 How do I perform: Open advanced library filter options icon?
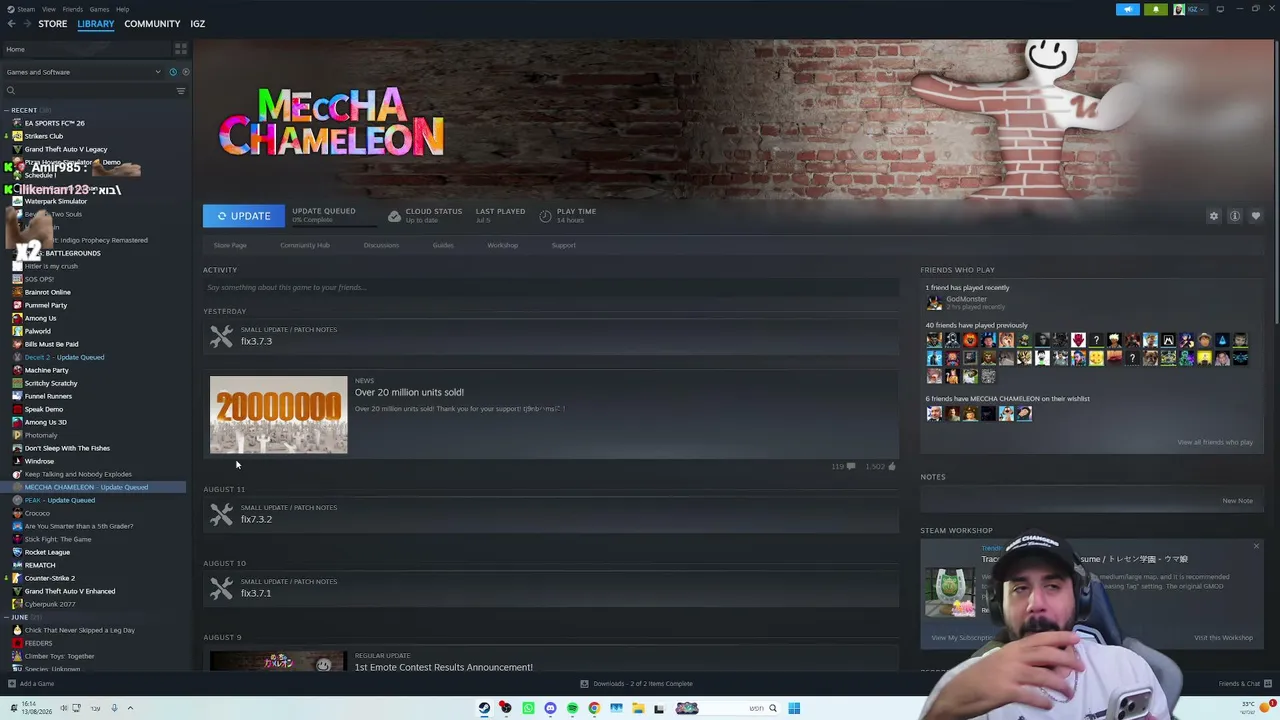pyautogui.click(x=181, y=91)
